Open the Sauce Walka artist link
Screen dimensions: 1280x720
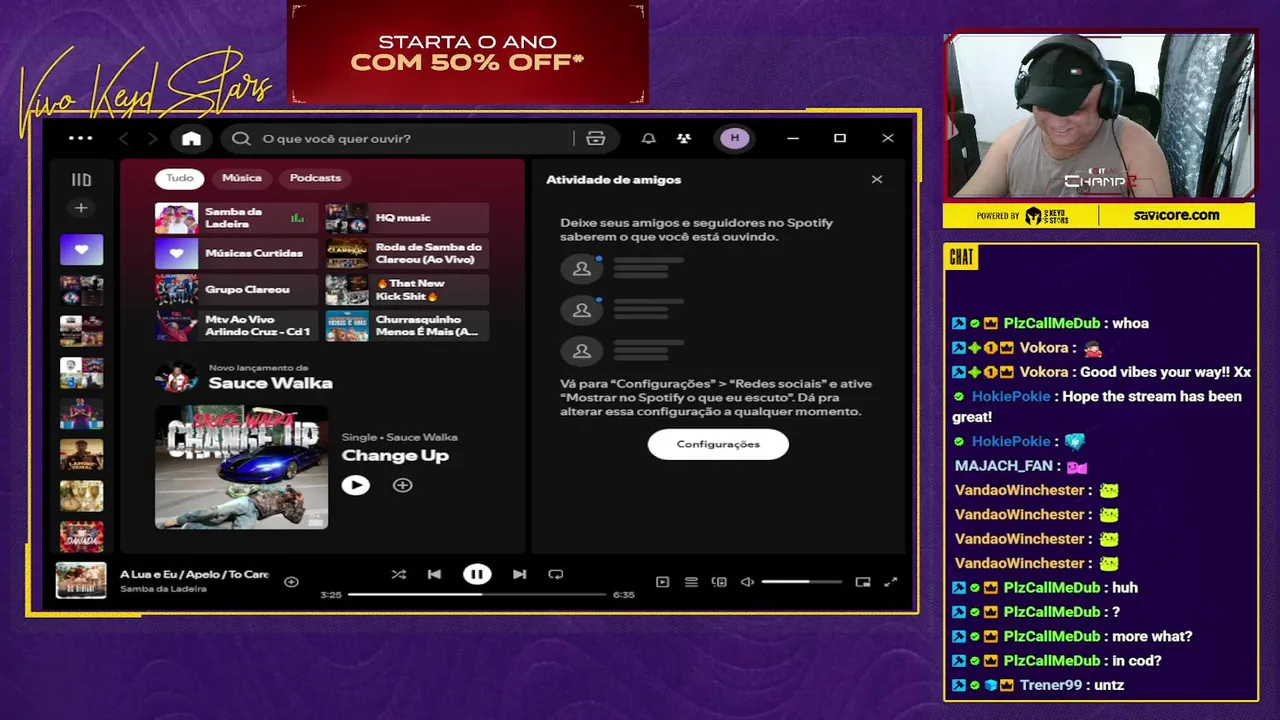270,383
